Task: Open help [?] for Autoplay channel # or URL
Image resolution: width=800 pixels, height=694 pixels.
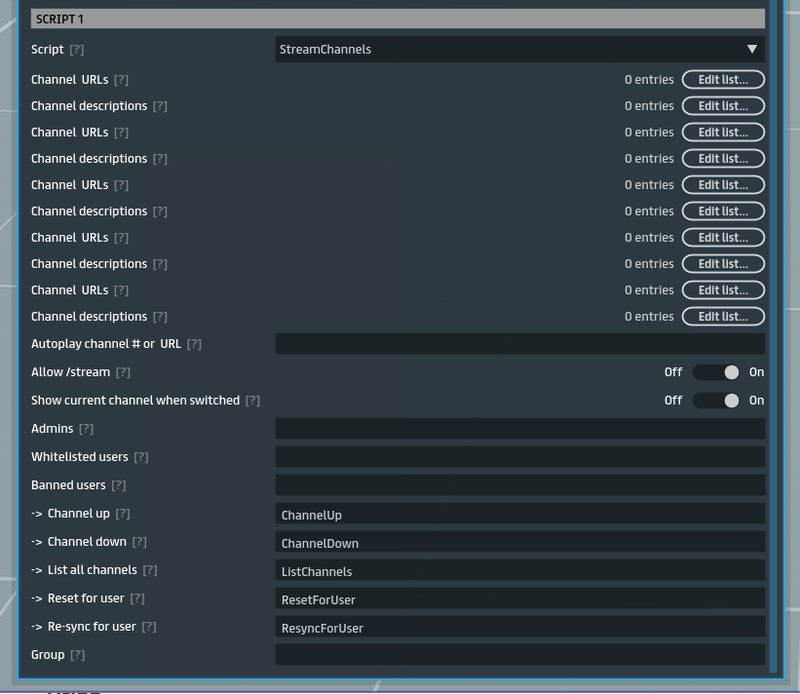Action: (194, 344)
